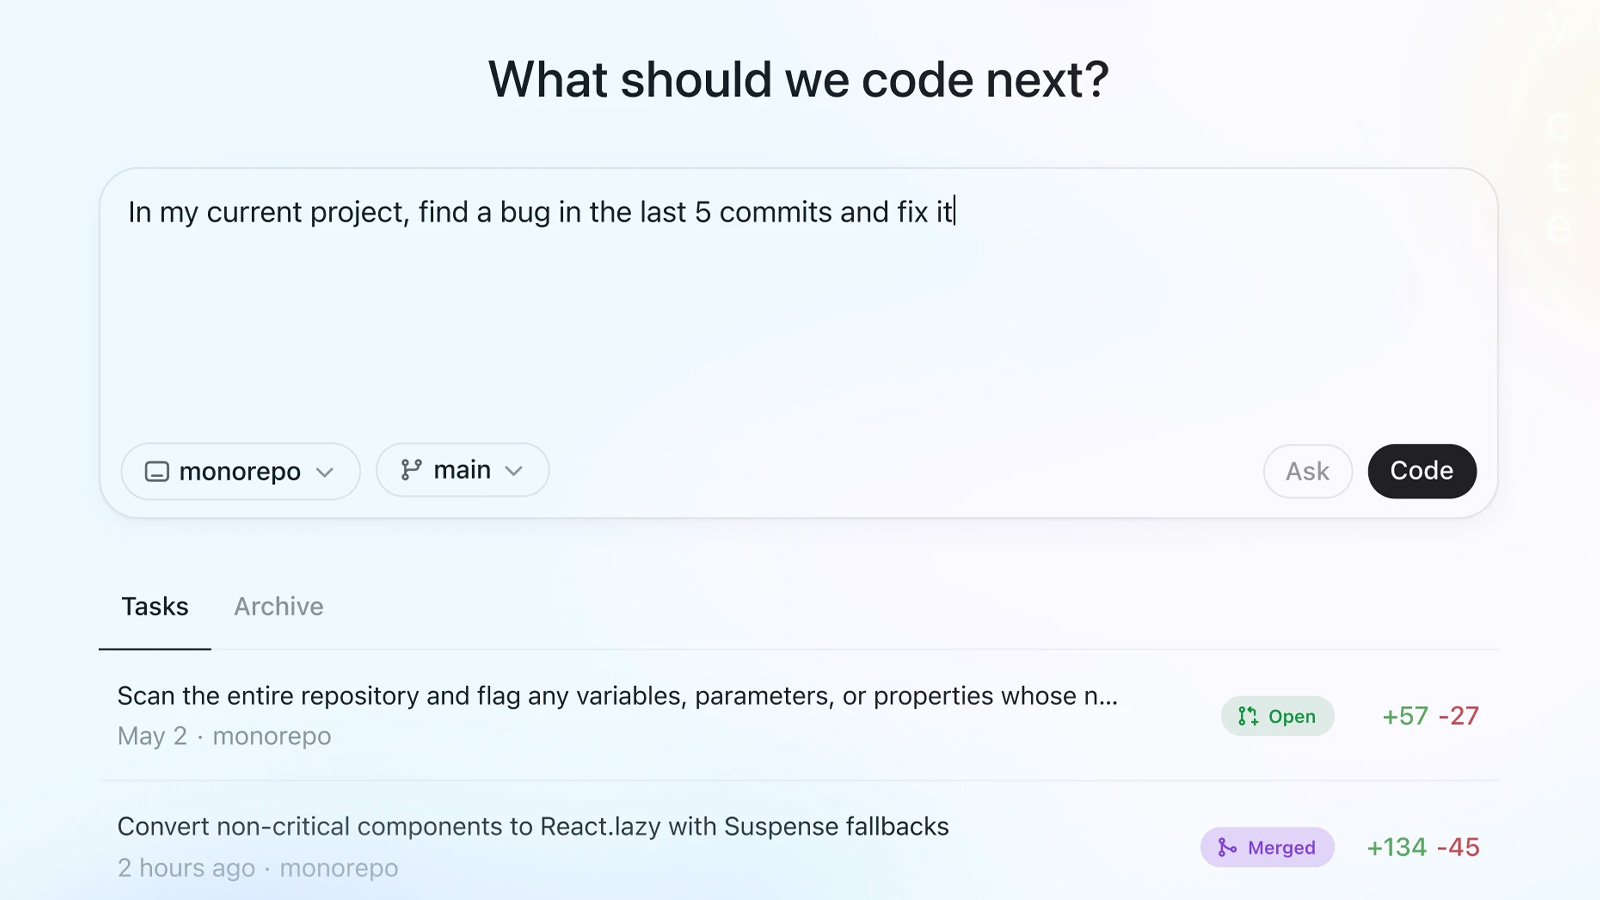This screenshot has height=900, width=1600.
Task: Click the Merged status badge
Action: pos(1267,847)
